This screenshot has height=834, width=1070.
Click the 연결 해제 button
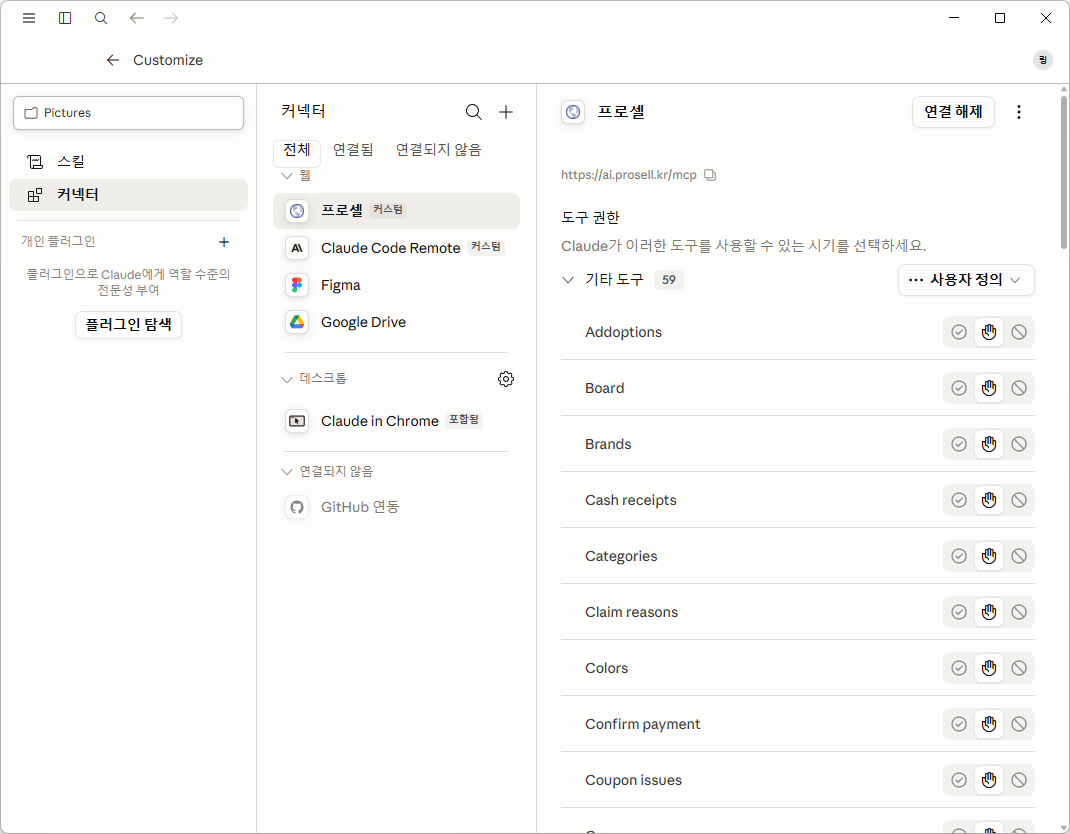click(953, 112)
